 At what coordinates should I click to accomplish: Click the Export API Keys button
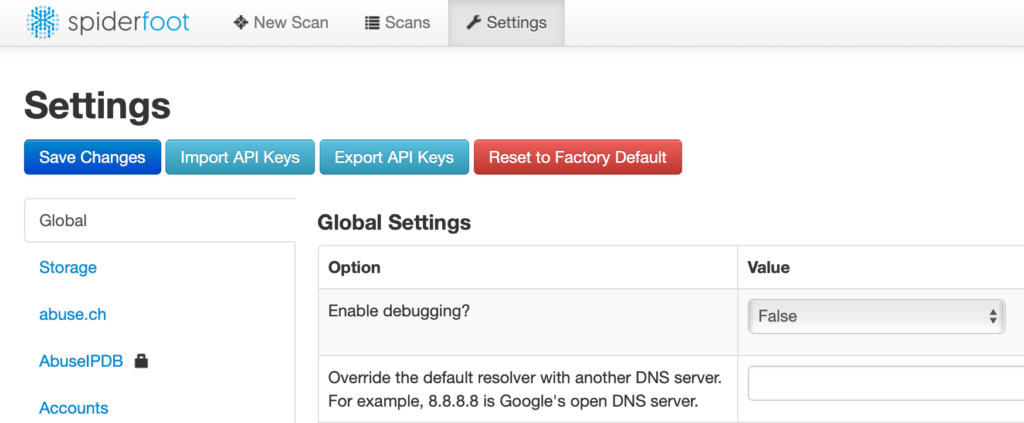click(394, 157)
